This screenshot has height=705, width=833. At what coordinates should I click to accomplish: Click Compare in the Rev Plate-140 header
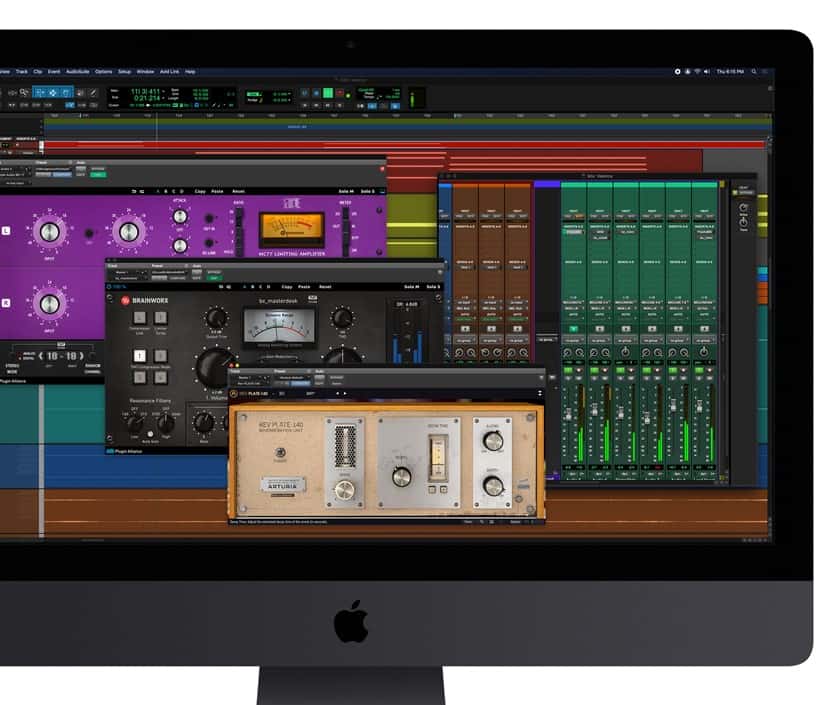(x=300, y=383)
